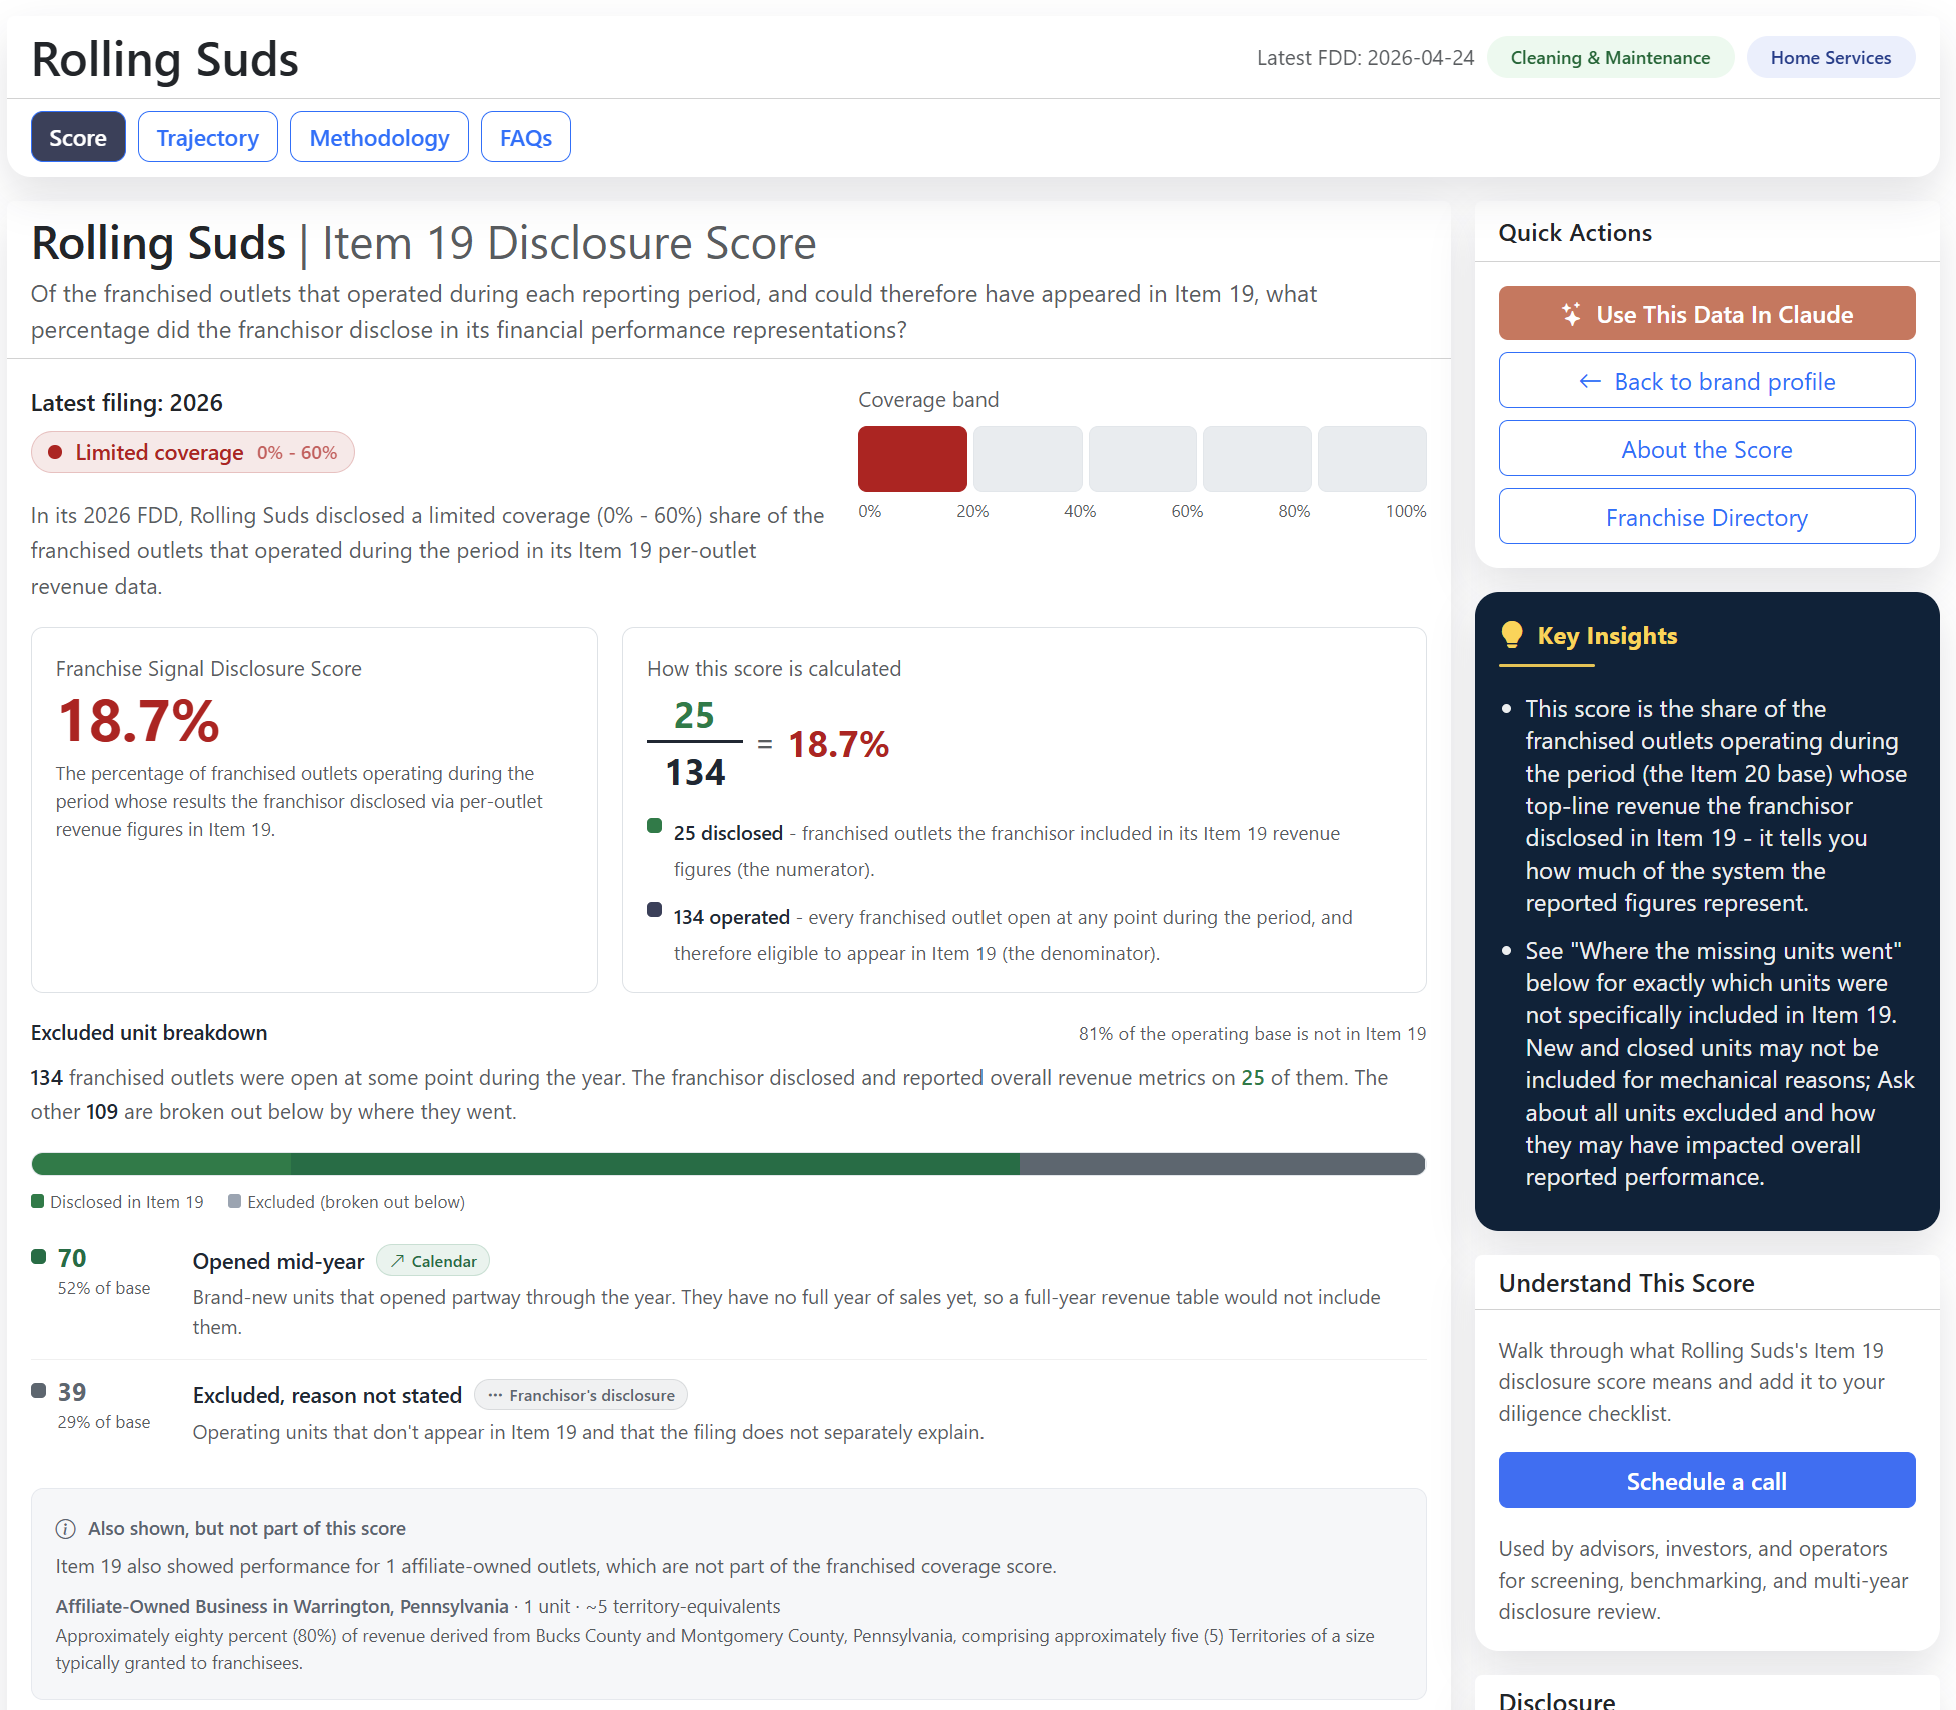The image size is (1956, 1710).
Task: Select the 60%-80% coverage band segment
Action: click(x=1257, y=458)
